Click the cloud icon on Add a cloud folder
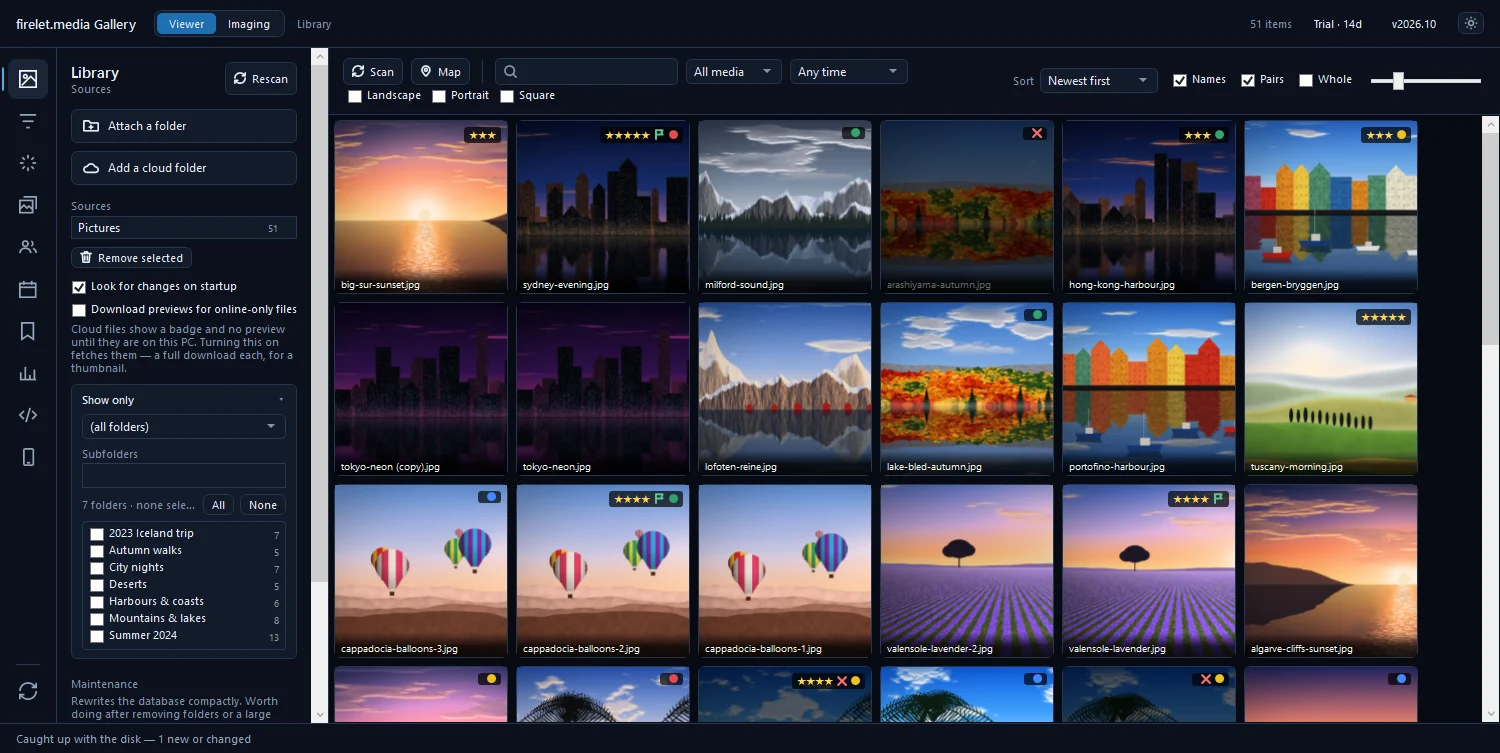Viewport: 1500px width, 753px height. coord(91,168)
